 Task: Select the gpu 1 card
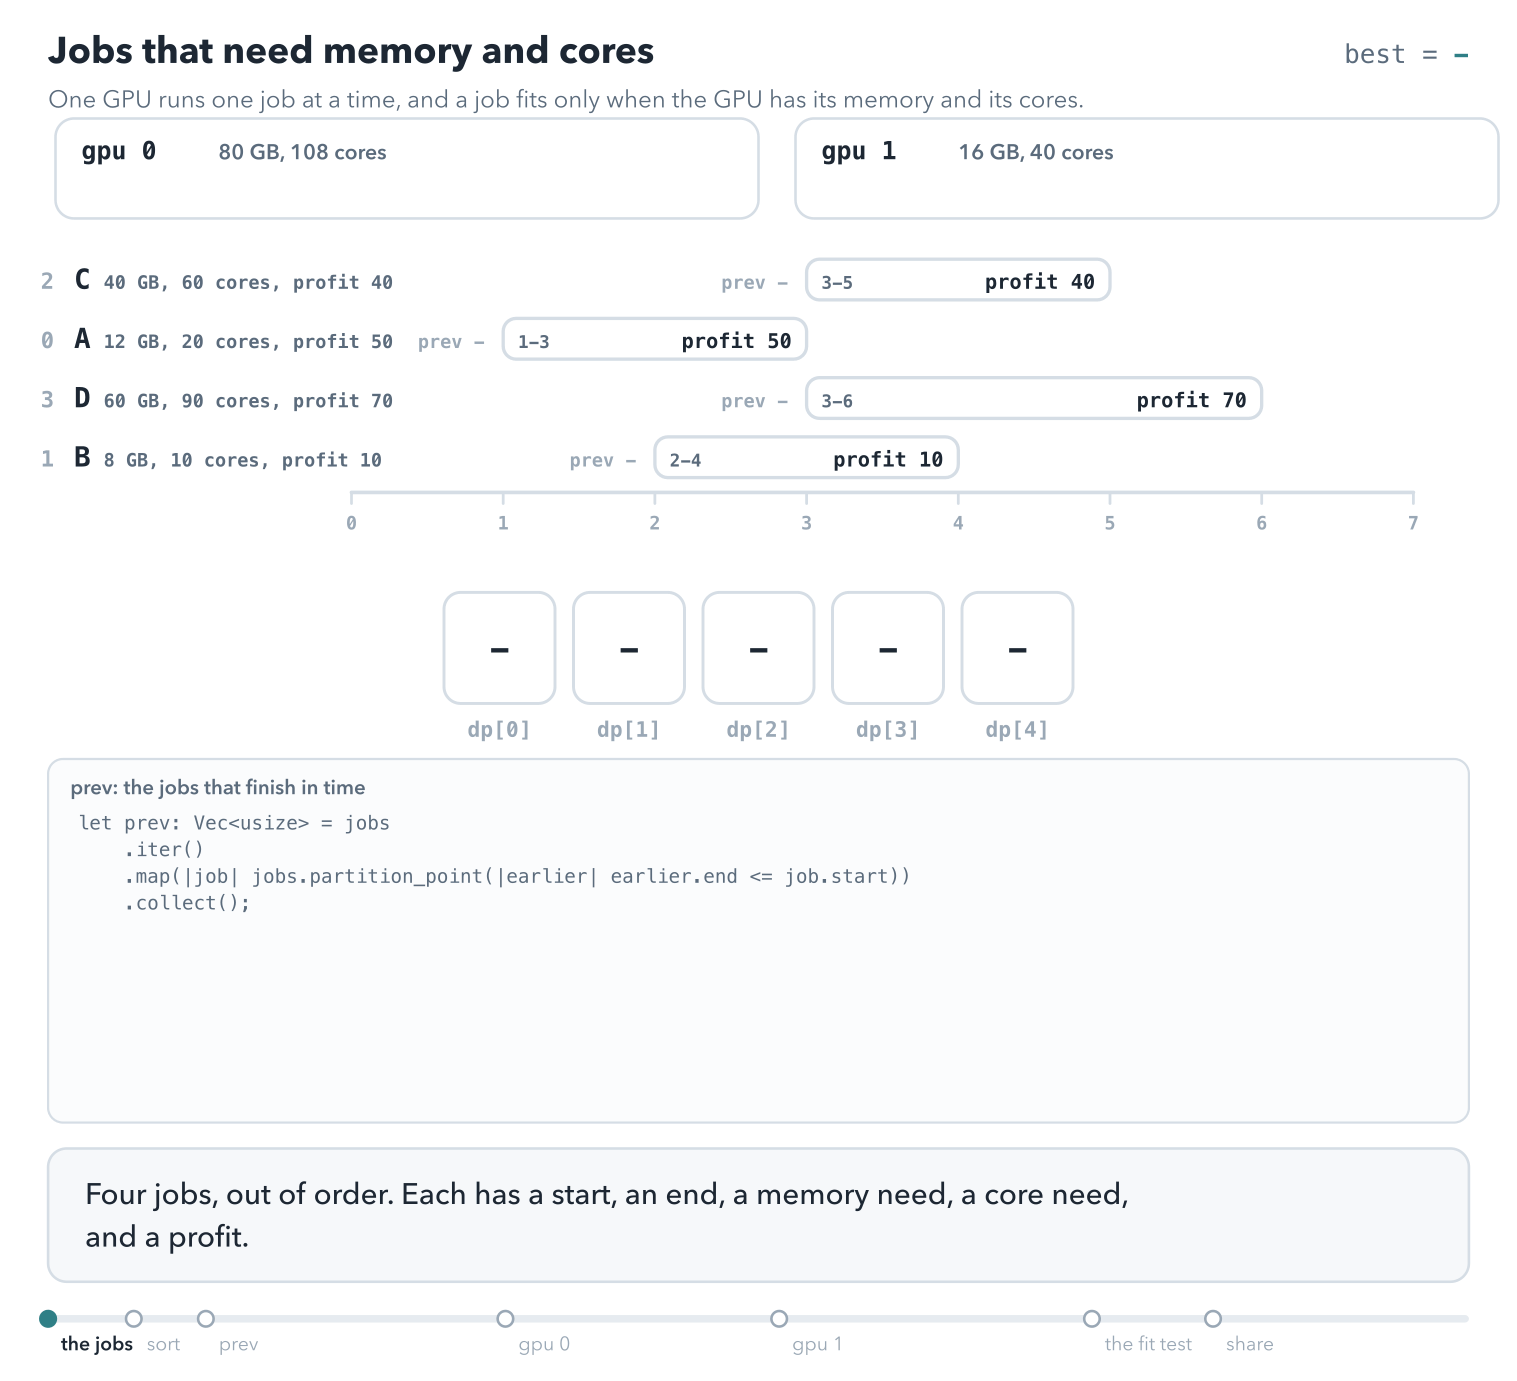click(x=1147, y=168)
